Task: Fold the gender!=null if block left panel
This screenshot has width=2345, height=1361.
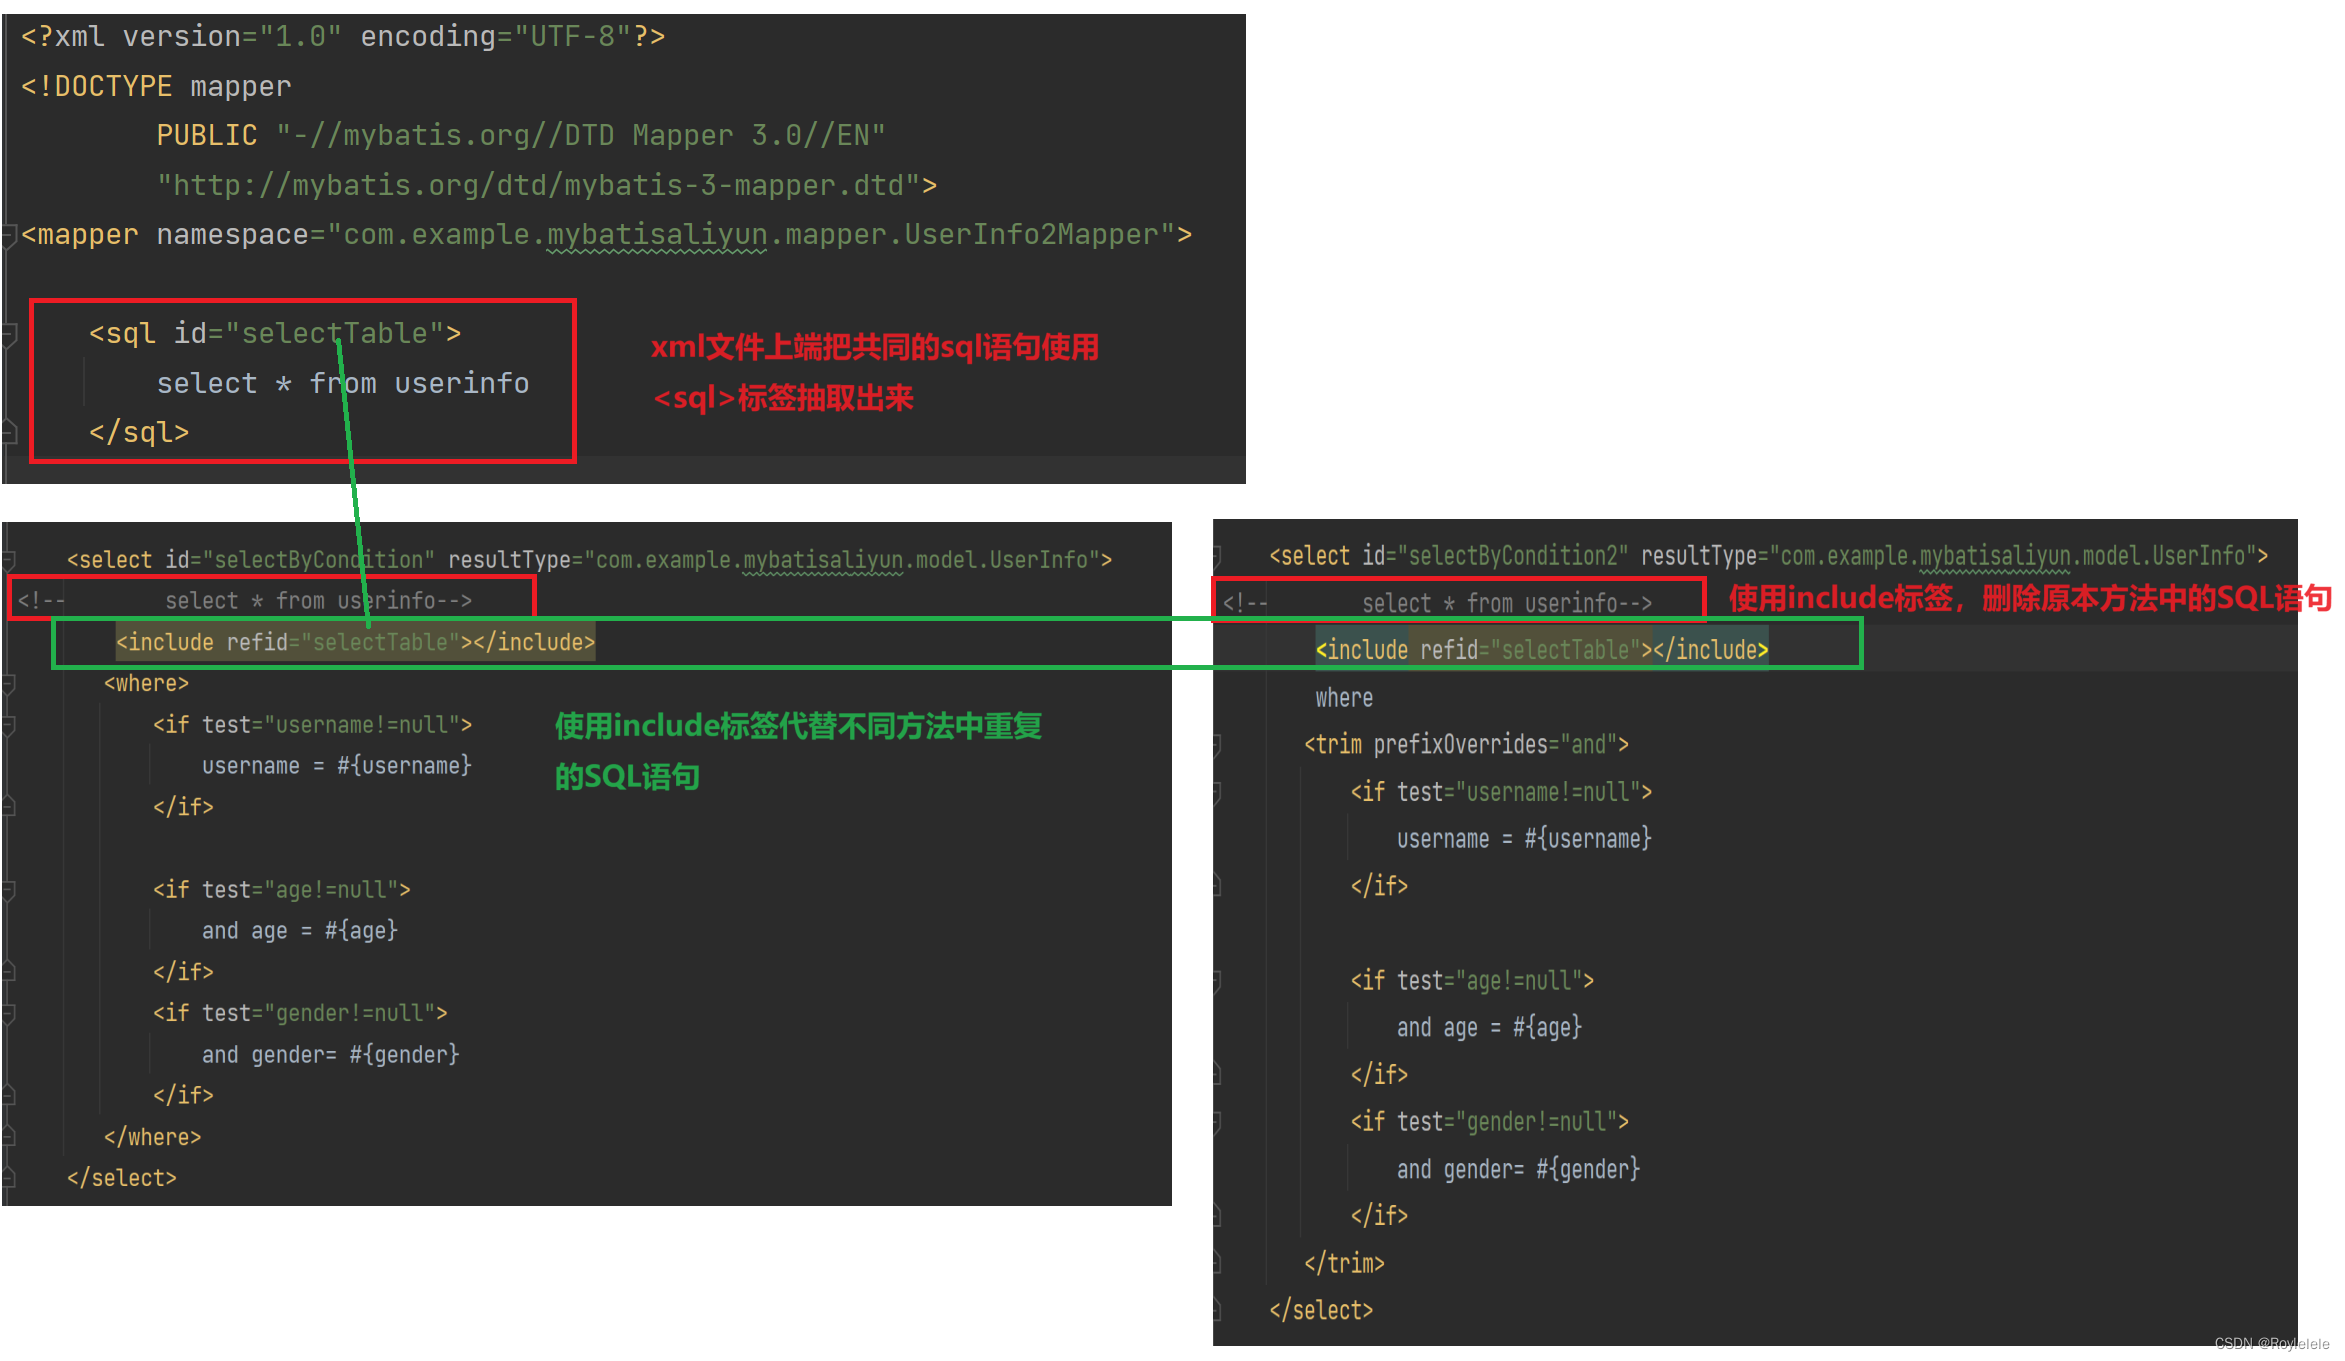Action: click(9, 1014)
